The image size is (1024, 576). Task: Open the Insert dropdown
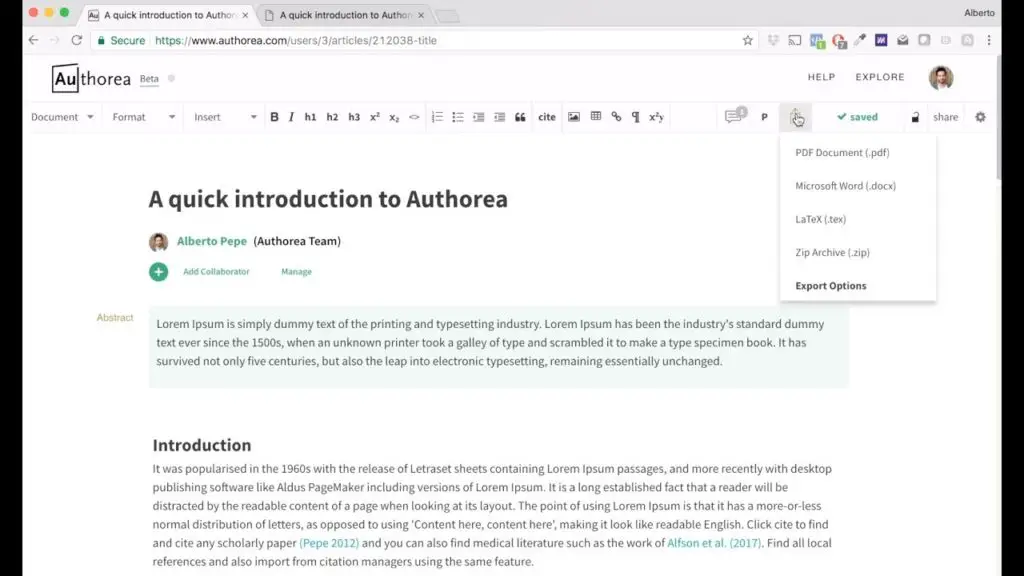point(225,117)
